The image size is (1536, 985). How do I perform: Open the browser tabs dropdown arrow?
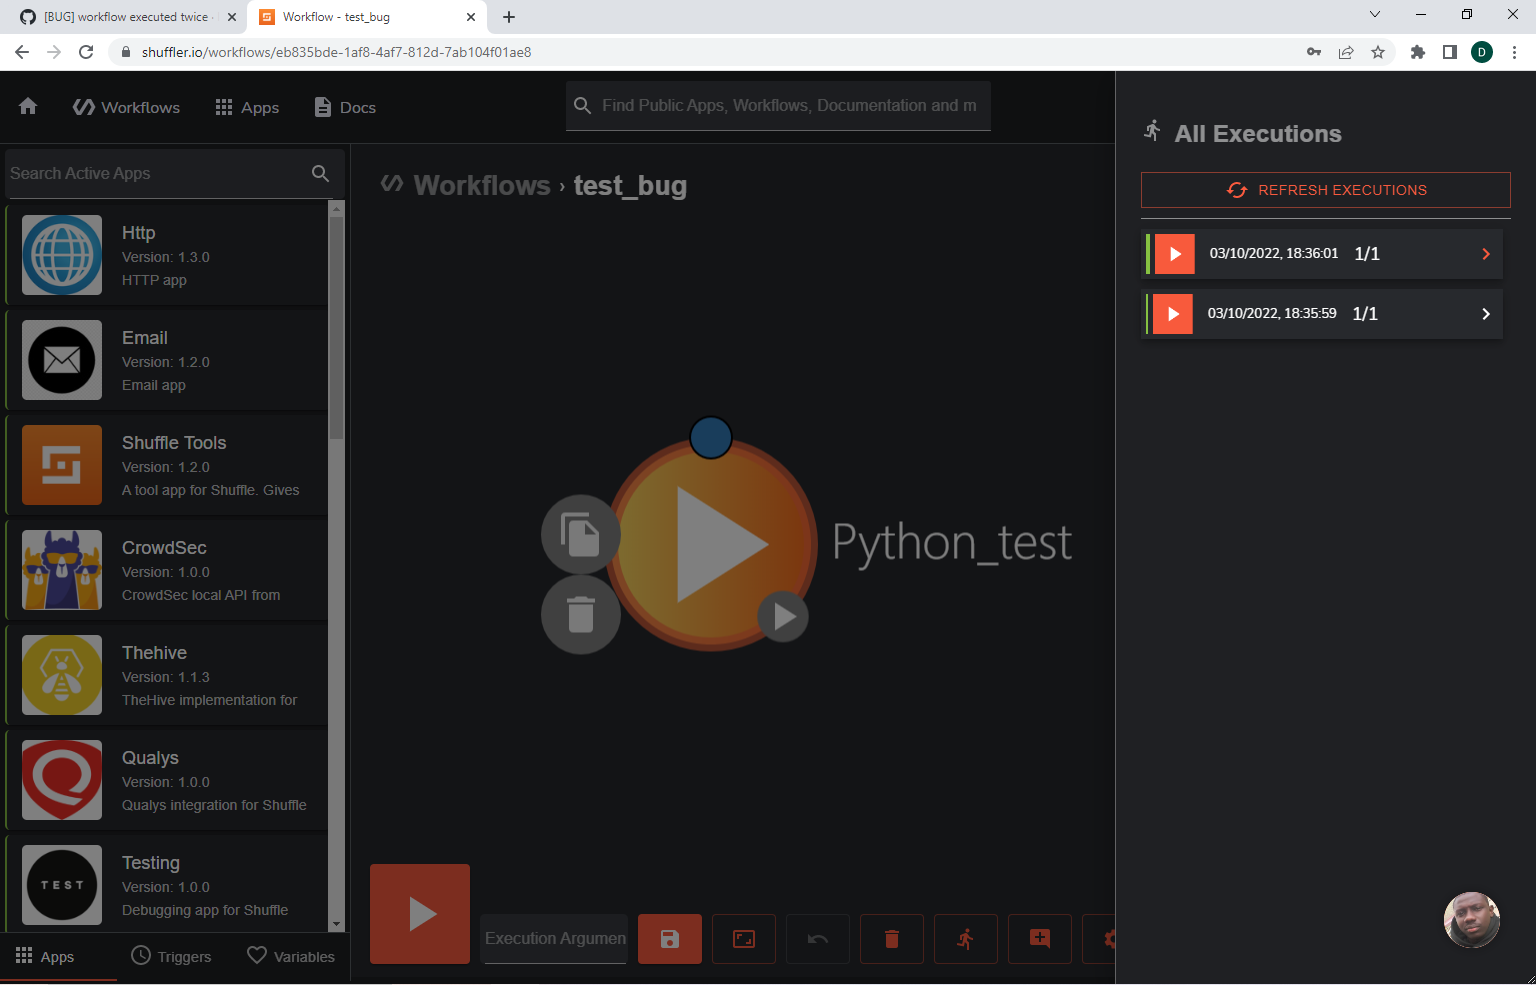point(1375,15)
